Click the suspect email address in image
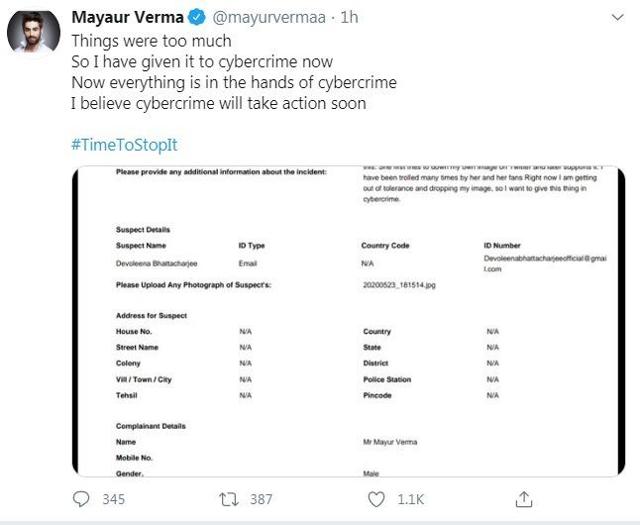Viewport: 640px width, 525px height. coord(545,263)
